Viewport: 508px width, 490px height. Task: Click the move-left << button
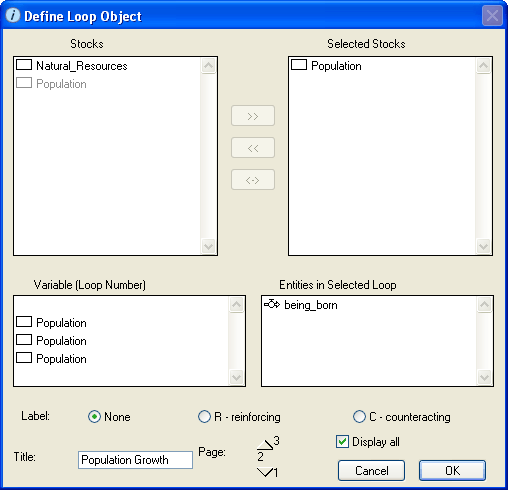coord(253,148)
